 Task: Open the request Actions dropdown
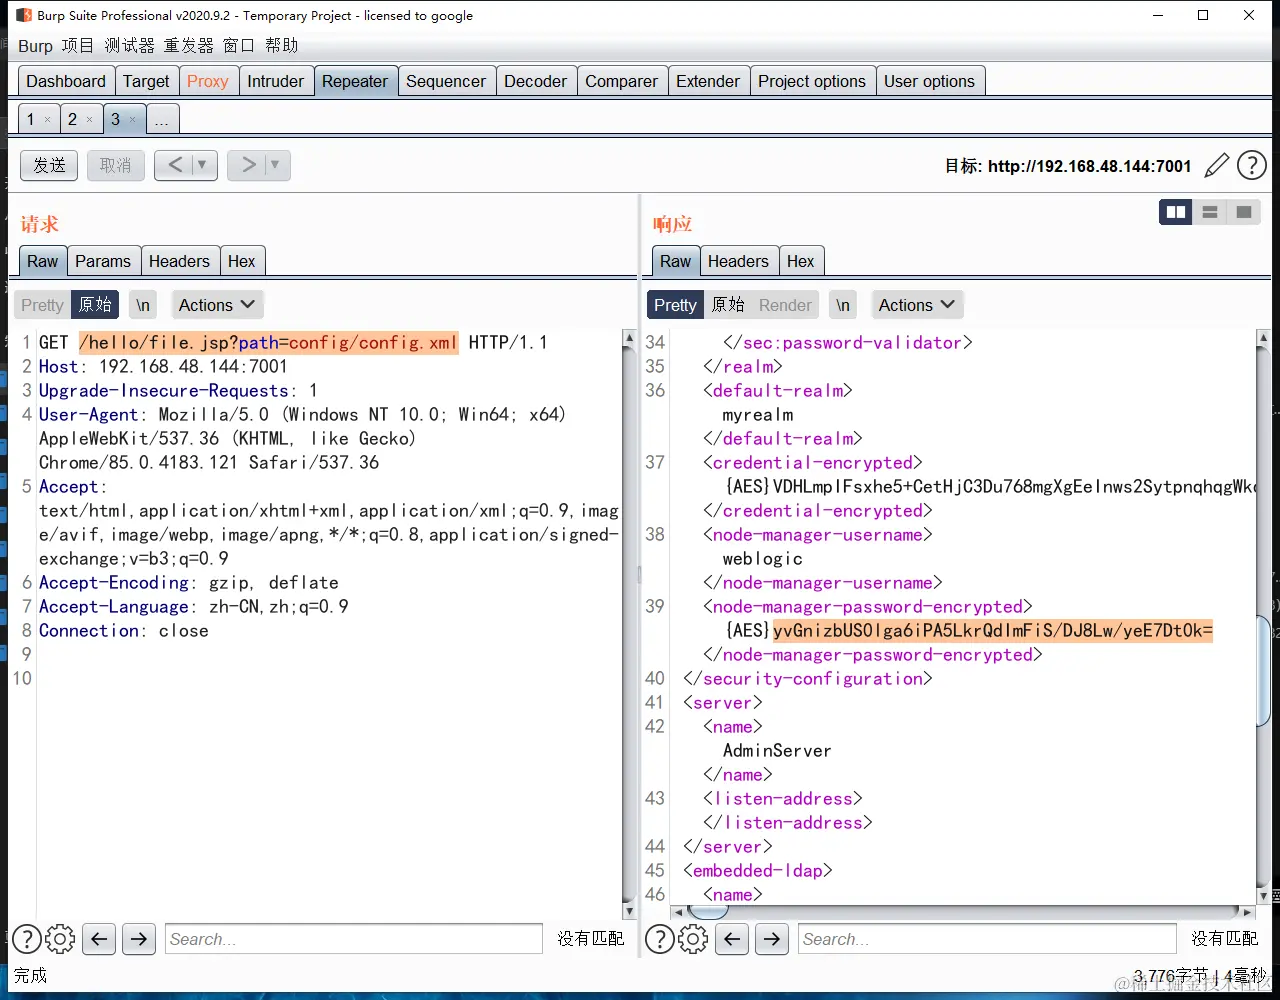(217, 305)
